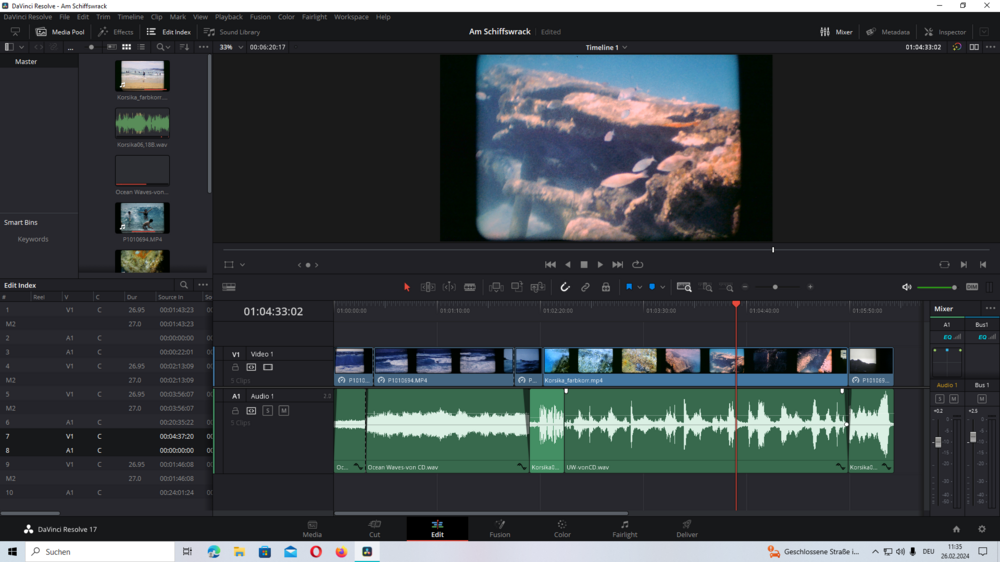This screenshot has height=562, width=1000.
Task: Mute the Audio 1 track
Action: (284, 411)
